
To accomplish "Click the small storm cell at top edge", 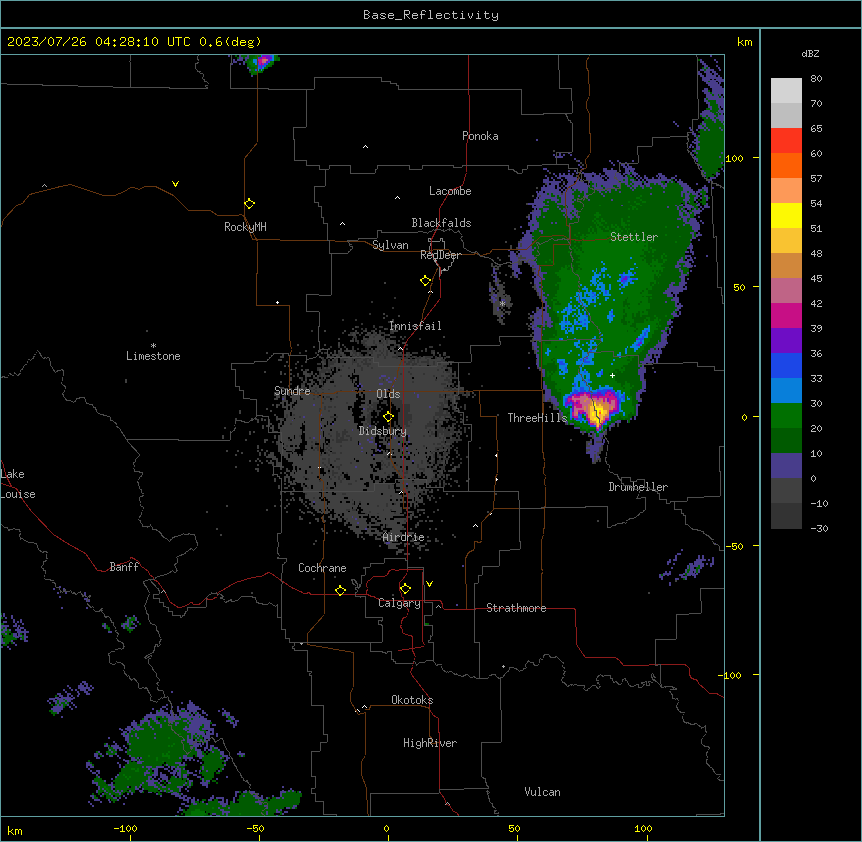I will (262, 63).
